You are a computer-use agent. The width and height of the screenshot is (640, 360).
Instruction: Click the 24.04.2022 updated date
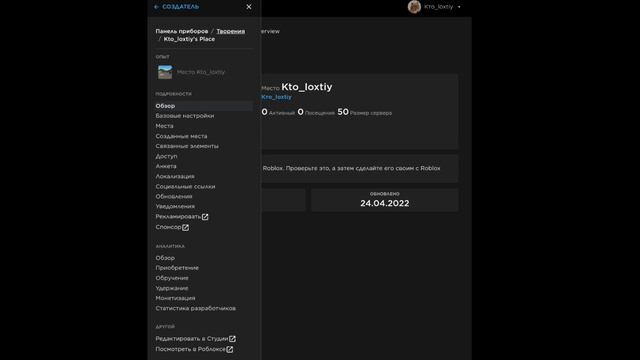tap(384, 203)
